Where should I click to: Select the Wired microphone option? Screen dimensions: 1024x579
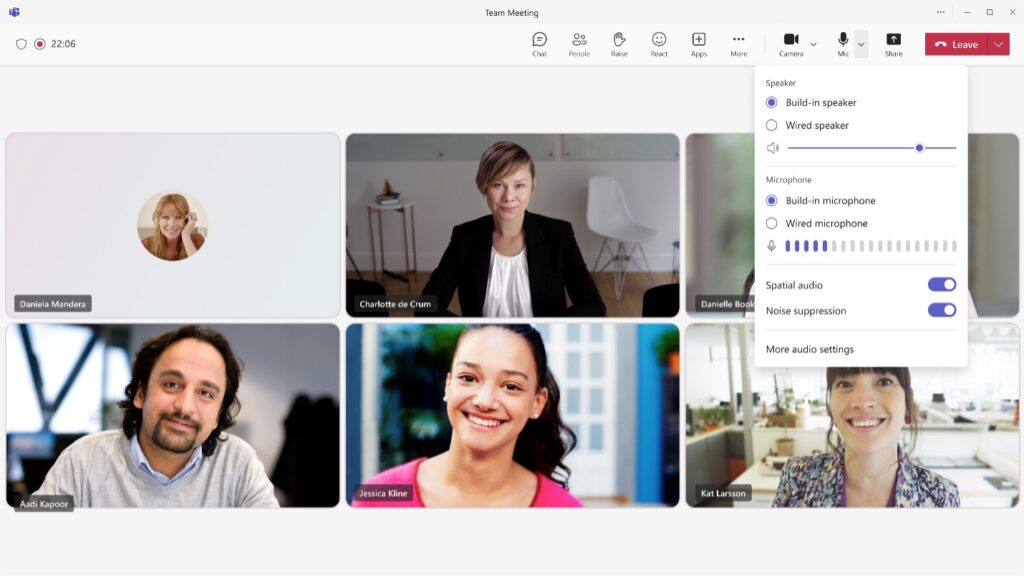pyautogui.click(x=772, y=224)
